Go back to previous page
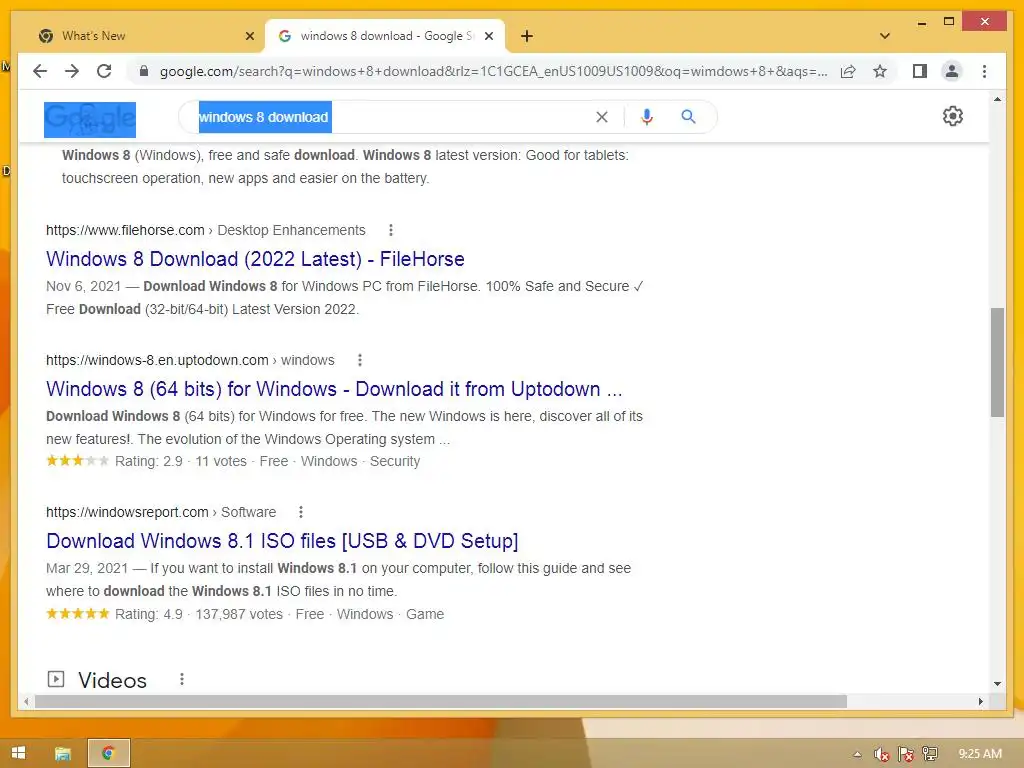 [x=40, y=71]
